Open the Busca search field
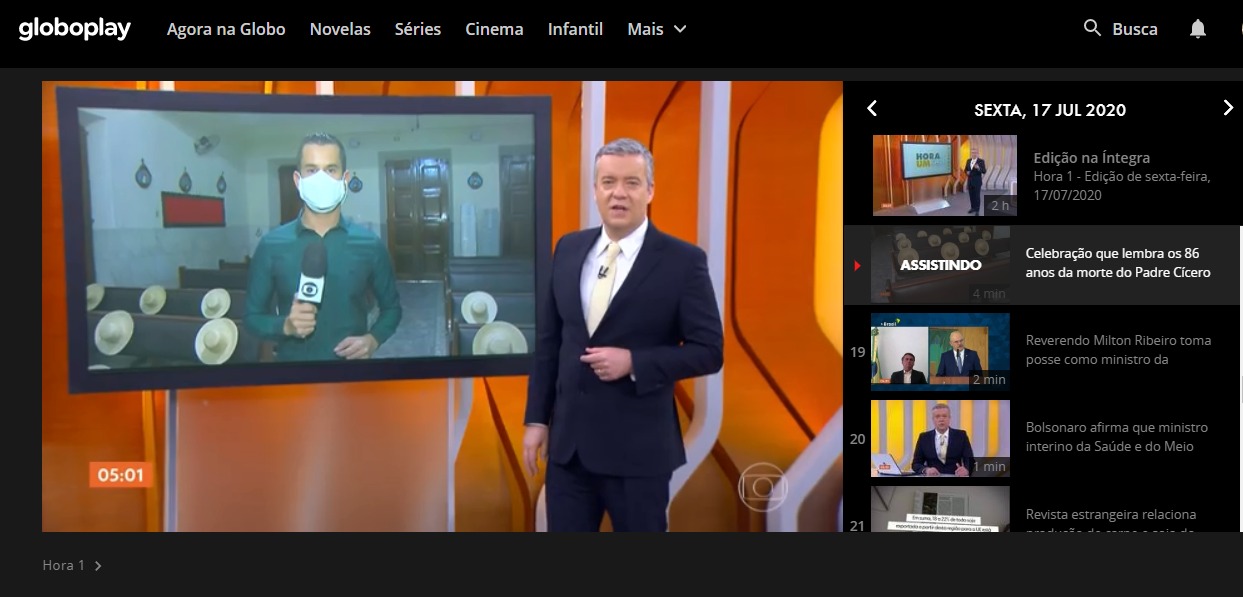This screenshot has height=597, width=1243. point(1135,29)
